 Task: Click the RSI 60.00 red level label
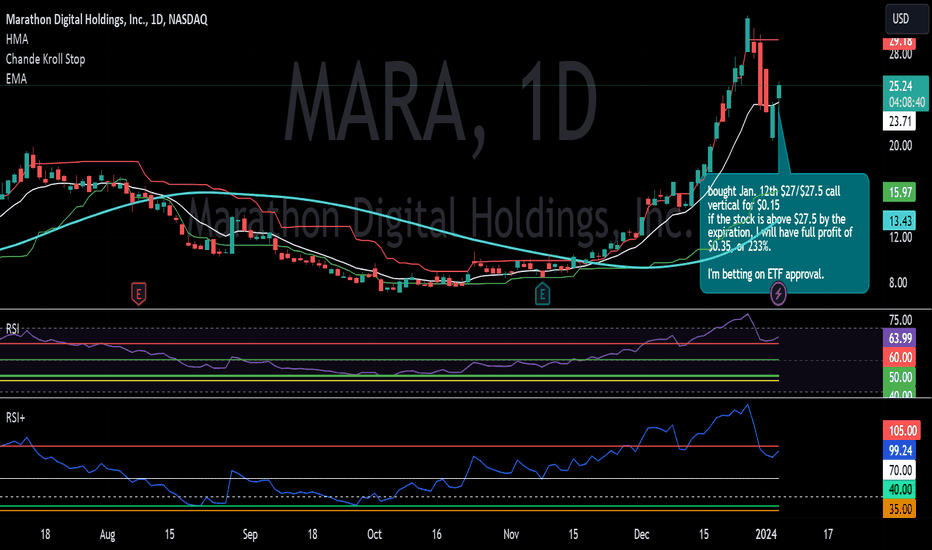click(x=899, y=357)
